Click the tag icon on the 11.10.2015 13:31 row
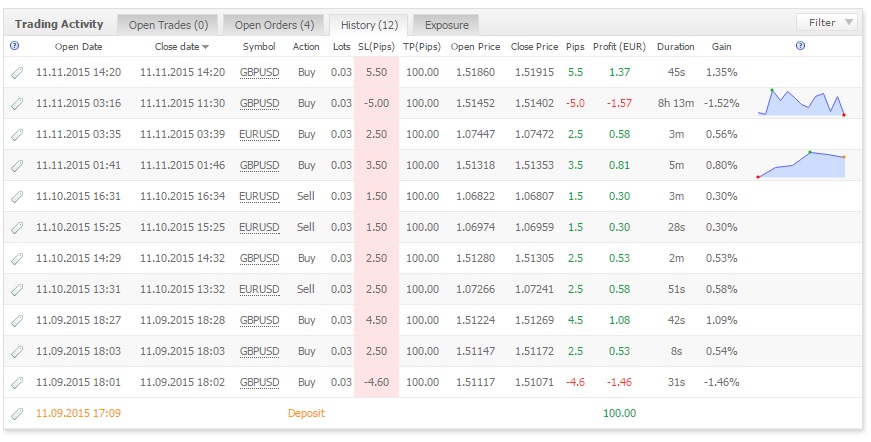This screenshot has width=871, height=442. pos(17,289)
